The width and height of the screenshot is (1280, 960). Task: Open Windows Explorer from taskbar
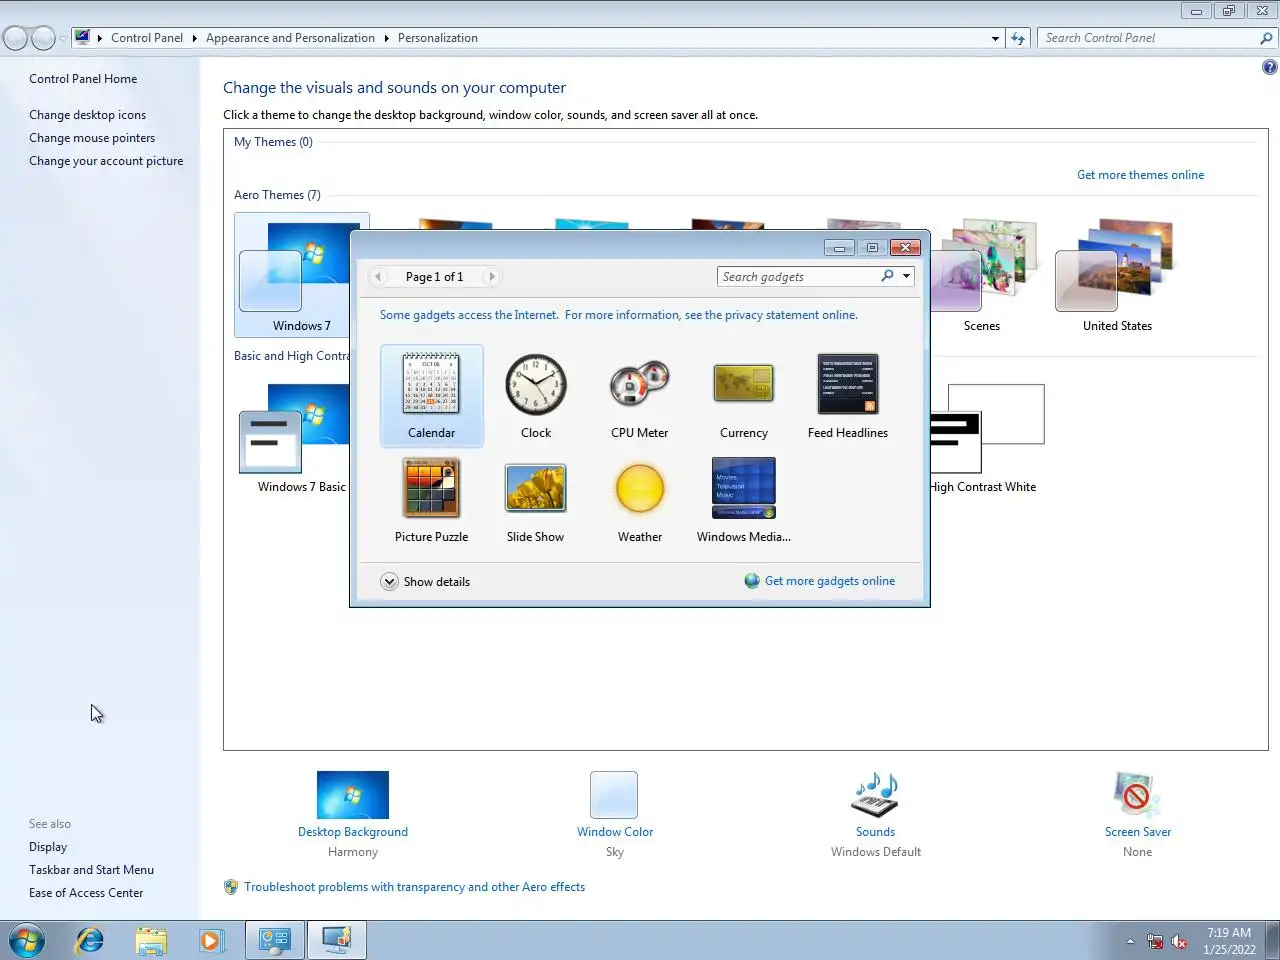pyautogui.click(x=151, y=940)
